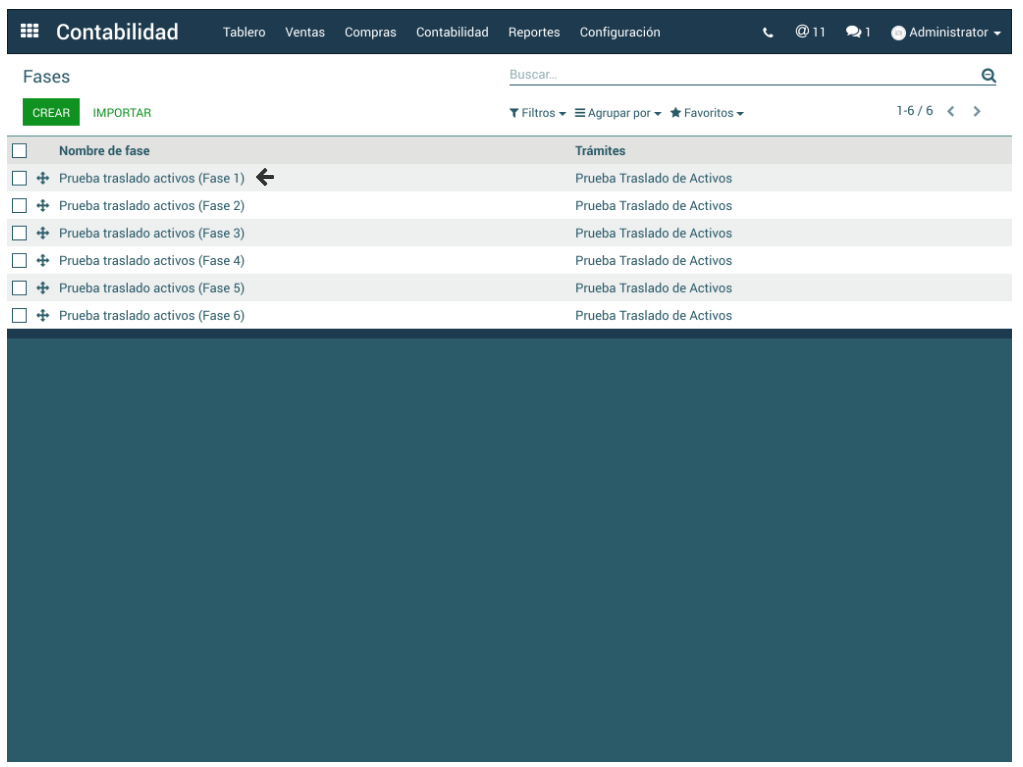Open the Configuración menu
This screenshot has height=767, width=1023.
(620, 33)
